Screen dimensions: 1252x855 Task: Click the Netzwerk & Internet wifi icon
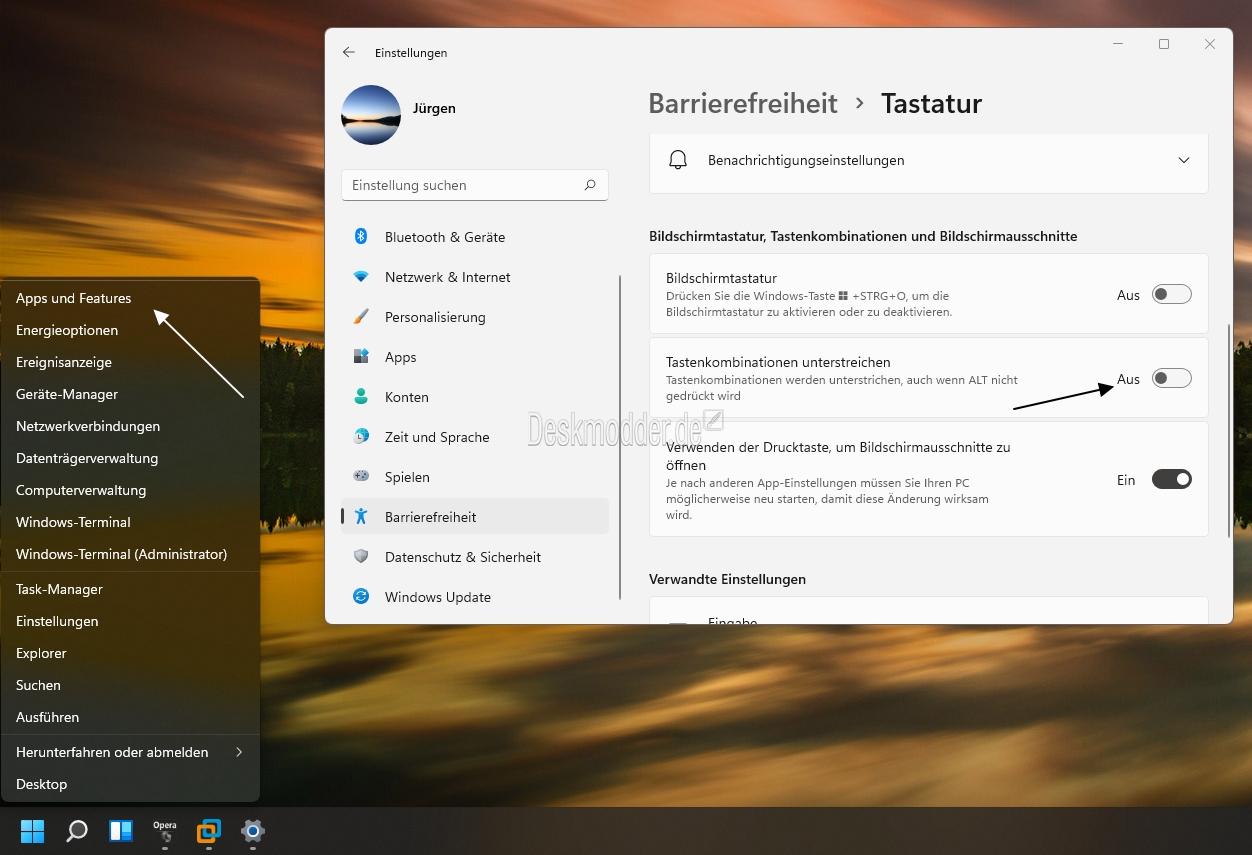tap(361, 277)
